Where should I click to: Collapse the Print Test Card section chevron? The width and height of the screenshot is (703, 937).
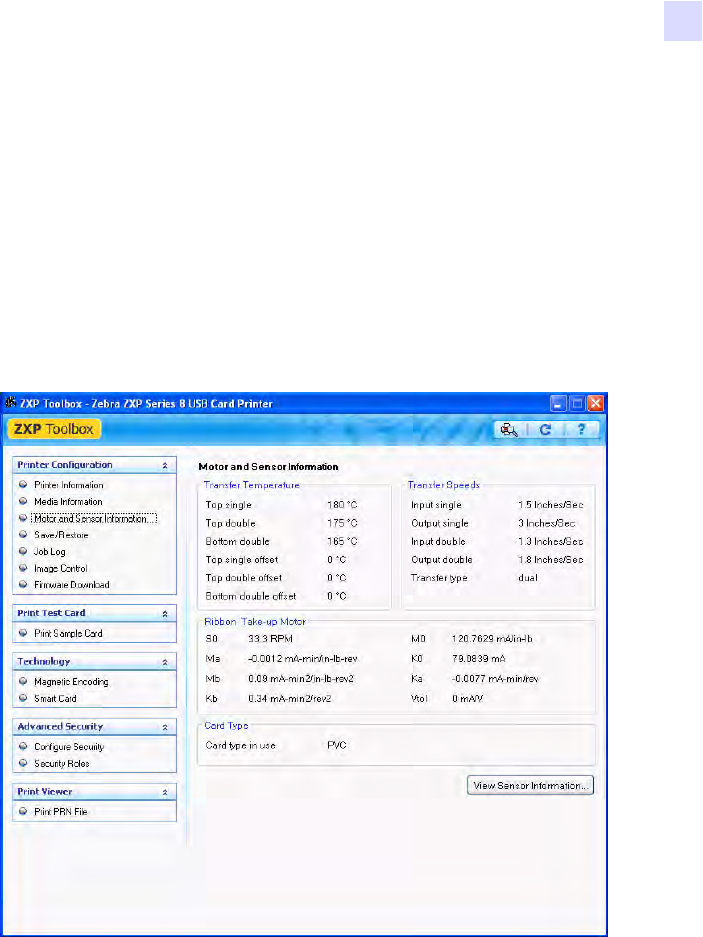coord(165,614)
